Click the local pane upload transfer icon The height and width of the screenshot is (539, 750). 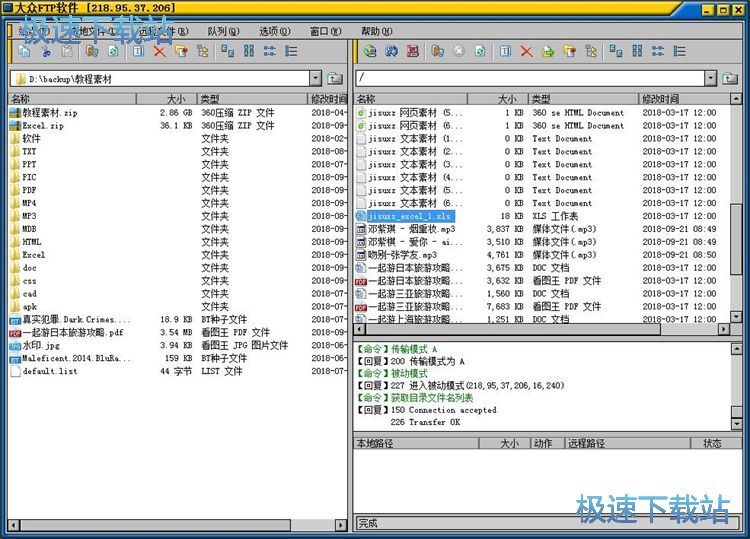[x=92, y=51]
